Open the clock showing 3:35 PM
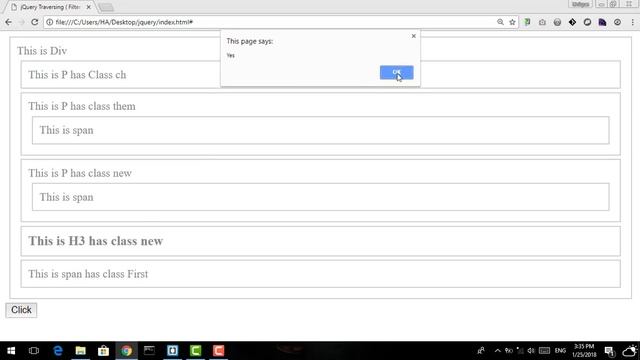Screen dimensions: 640x360 584,351
